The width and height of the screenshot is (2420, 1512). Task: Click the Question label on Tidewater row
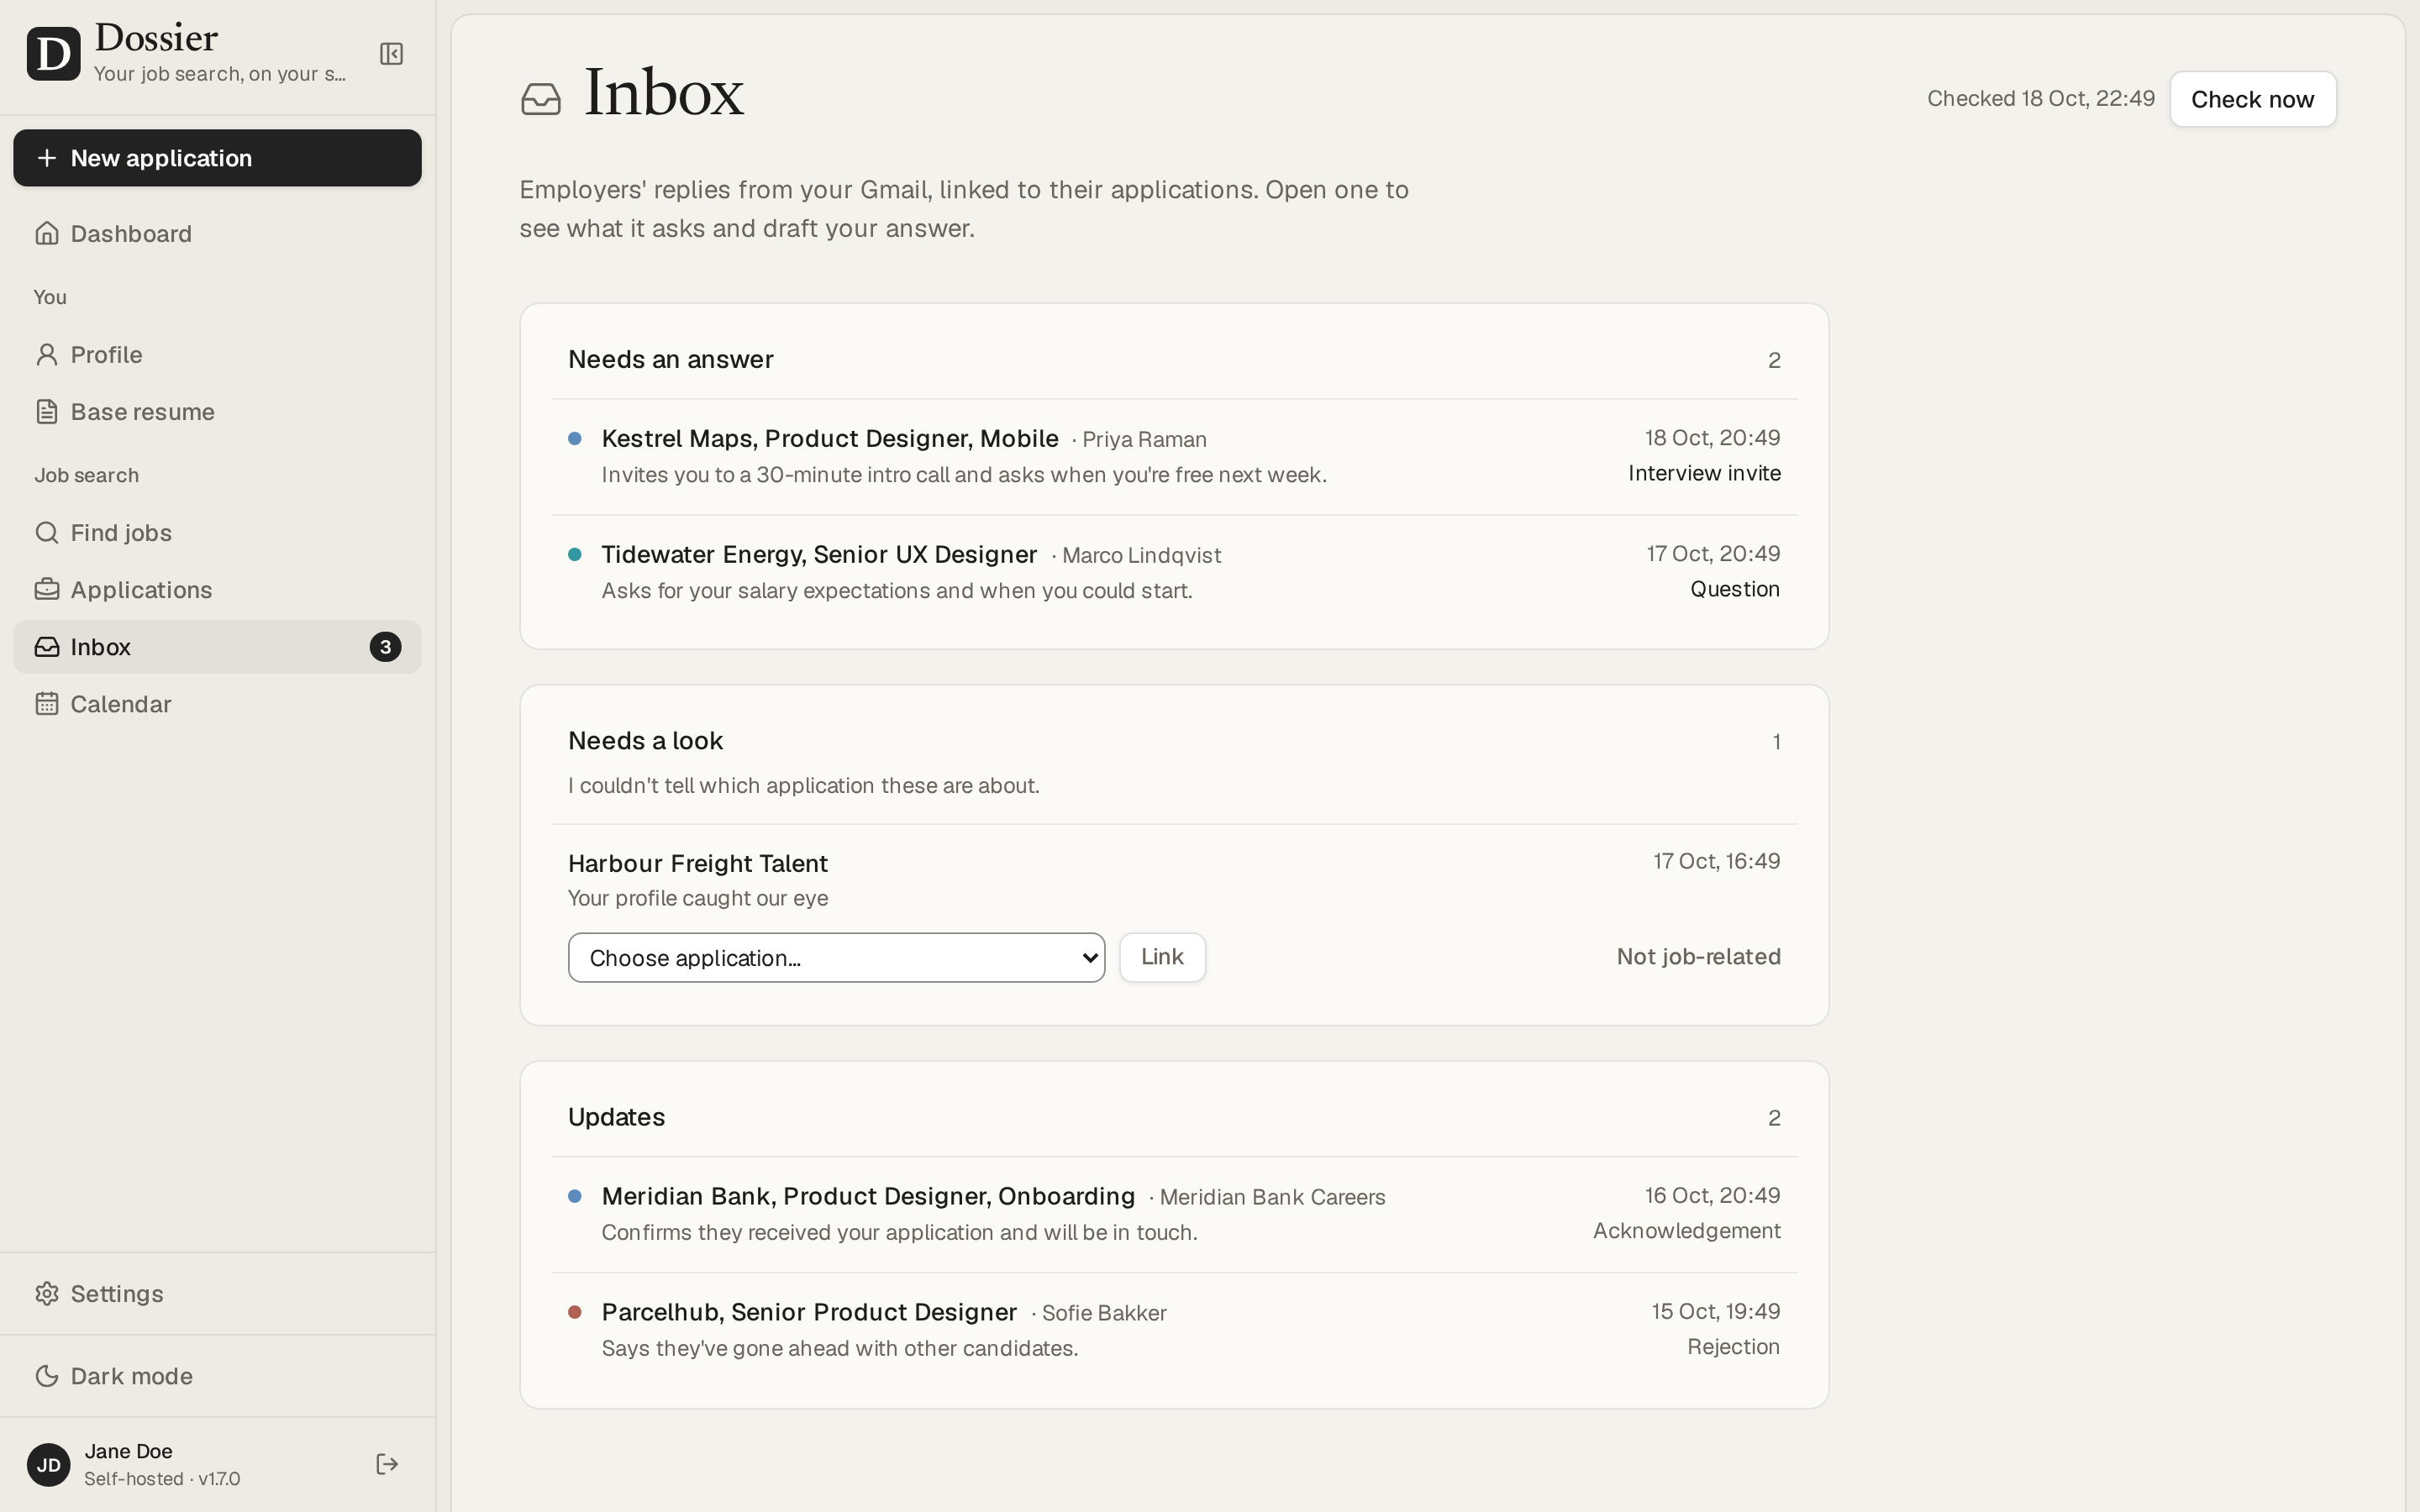tap(1735, 589)
